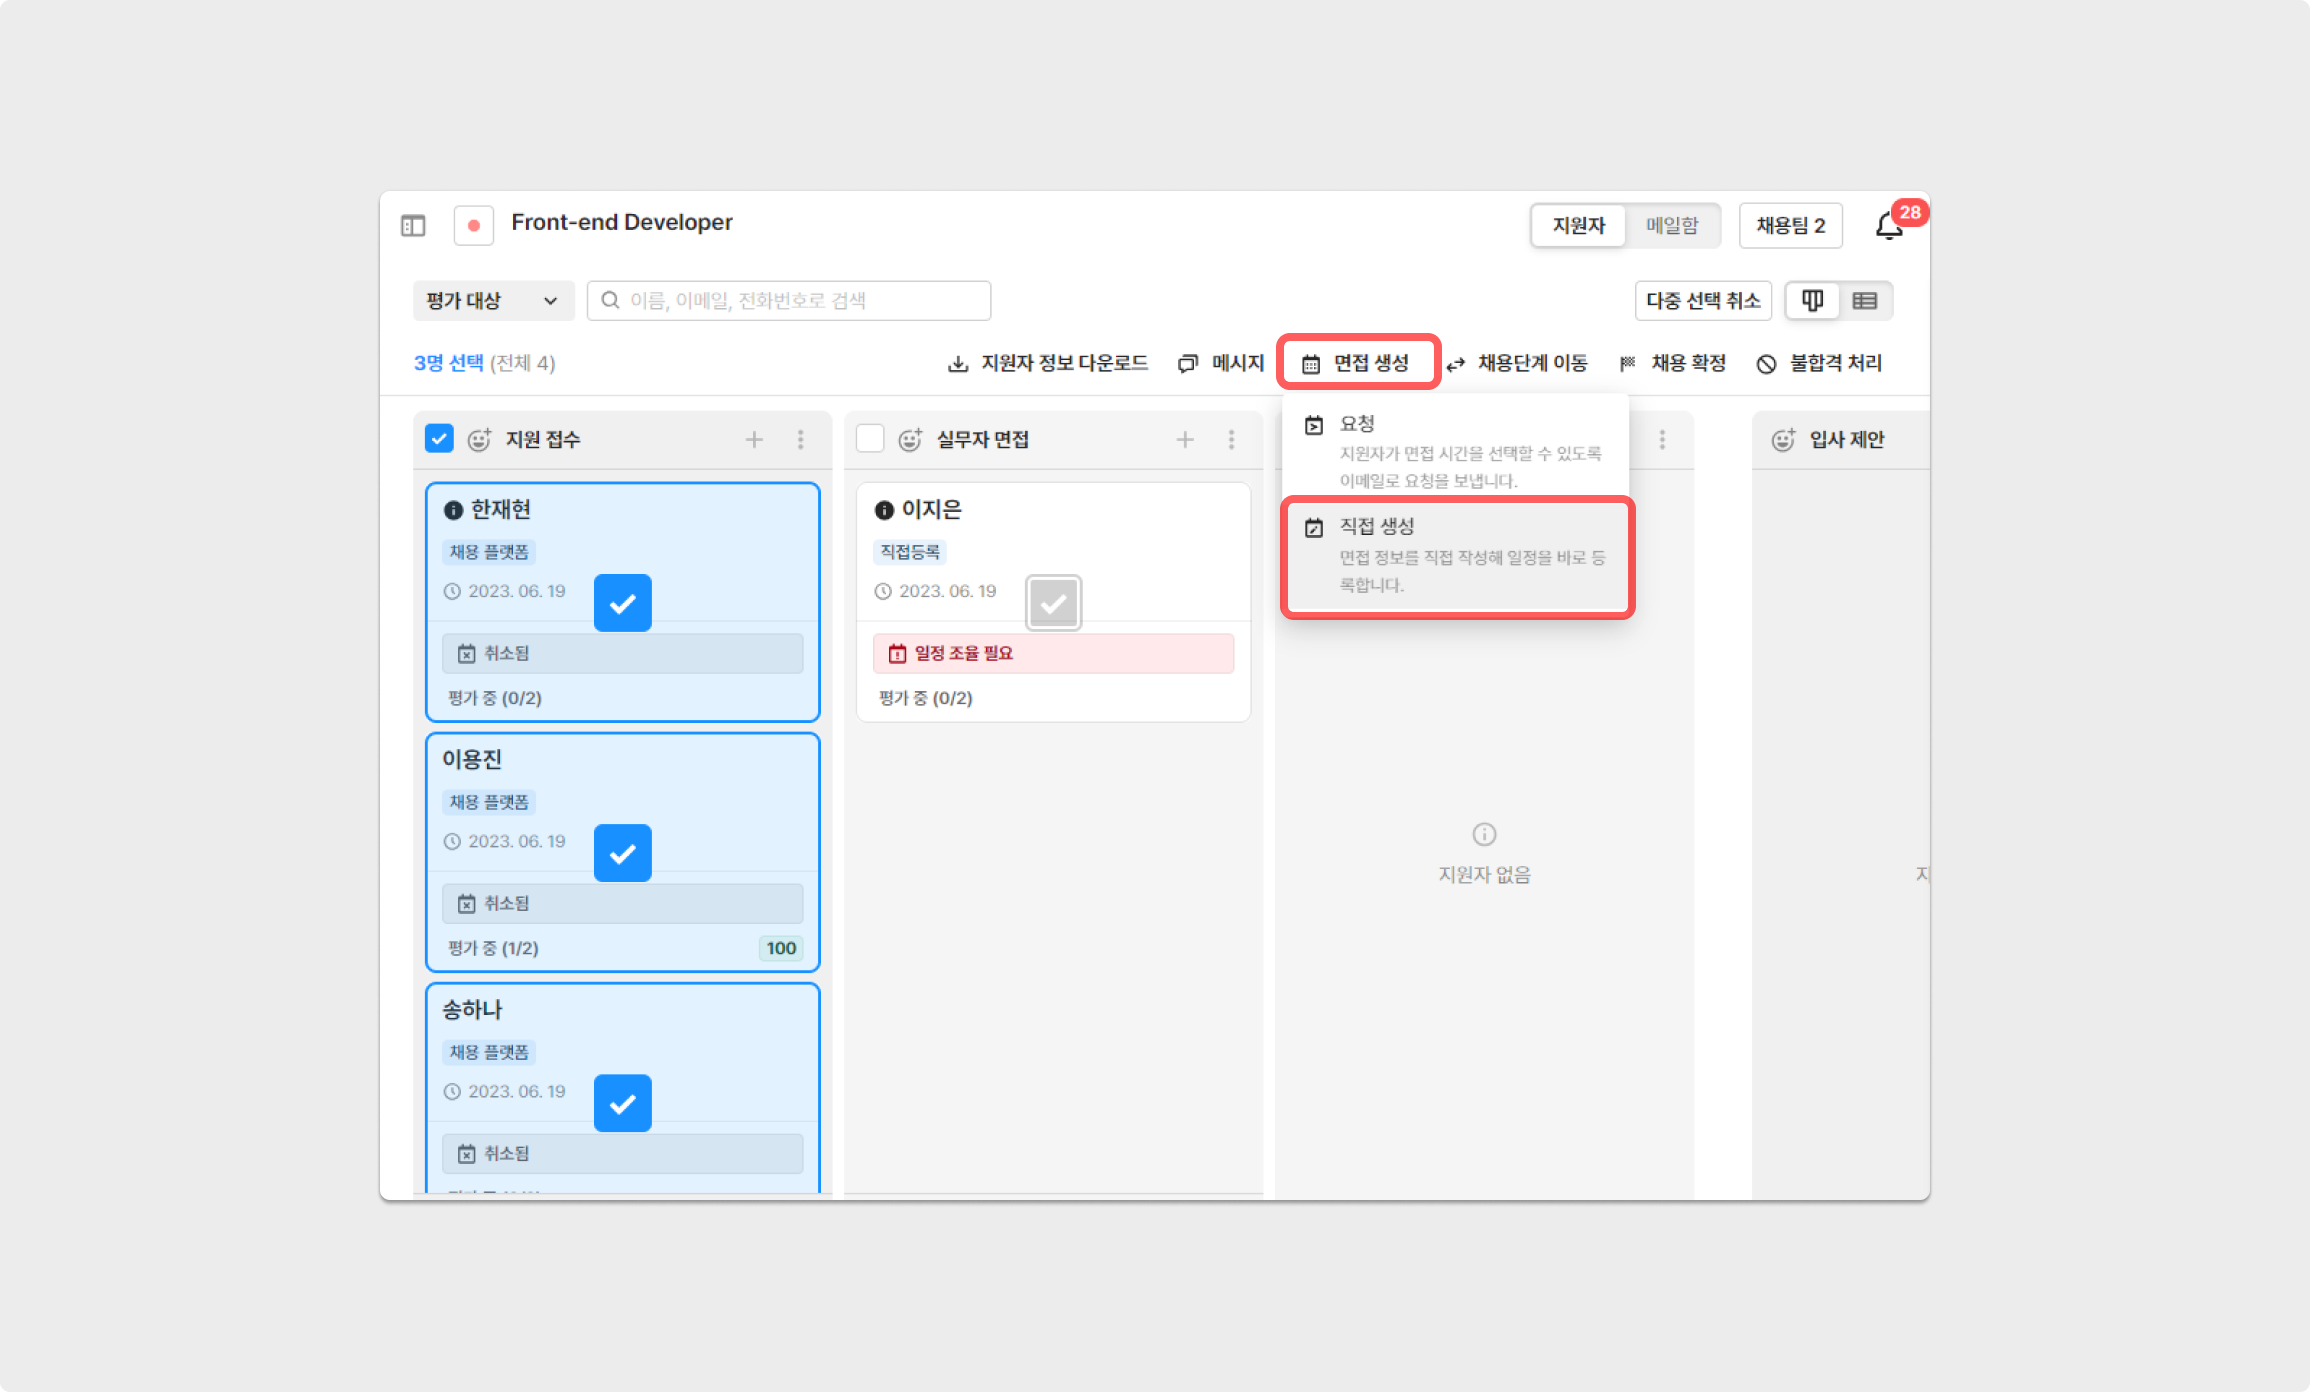
Task: Check the 실무자 면접 column checkbox
Action: click(x=870, y=439)
